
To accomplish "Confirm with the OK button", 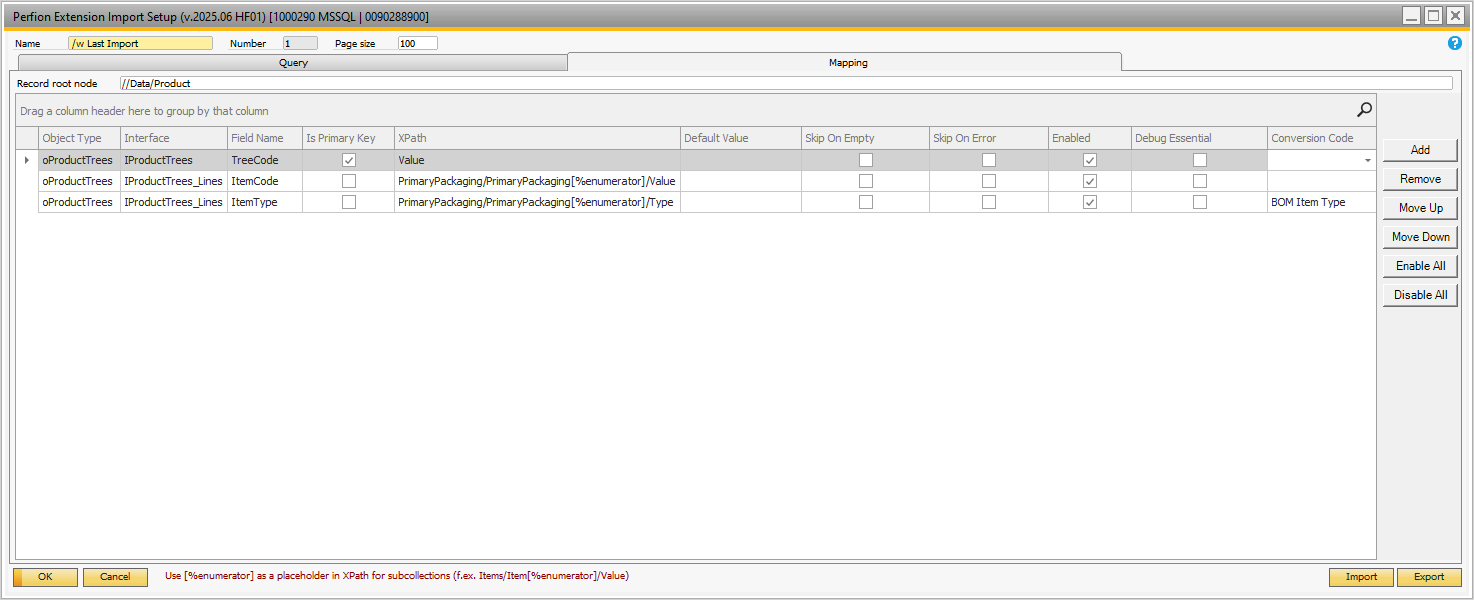I will (x=45, y=577).
